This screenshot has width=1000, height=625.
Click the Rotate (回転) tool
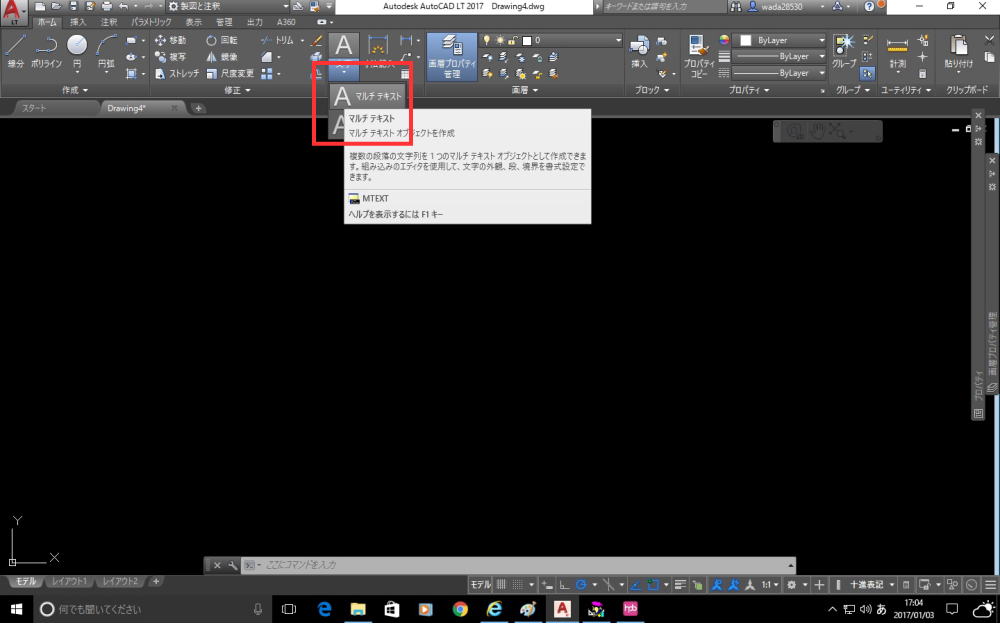pyautogui.click(x=222, y=40)
